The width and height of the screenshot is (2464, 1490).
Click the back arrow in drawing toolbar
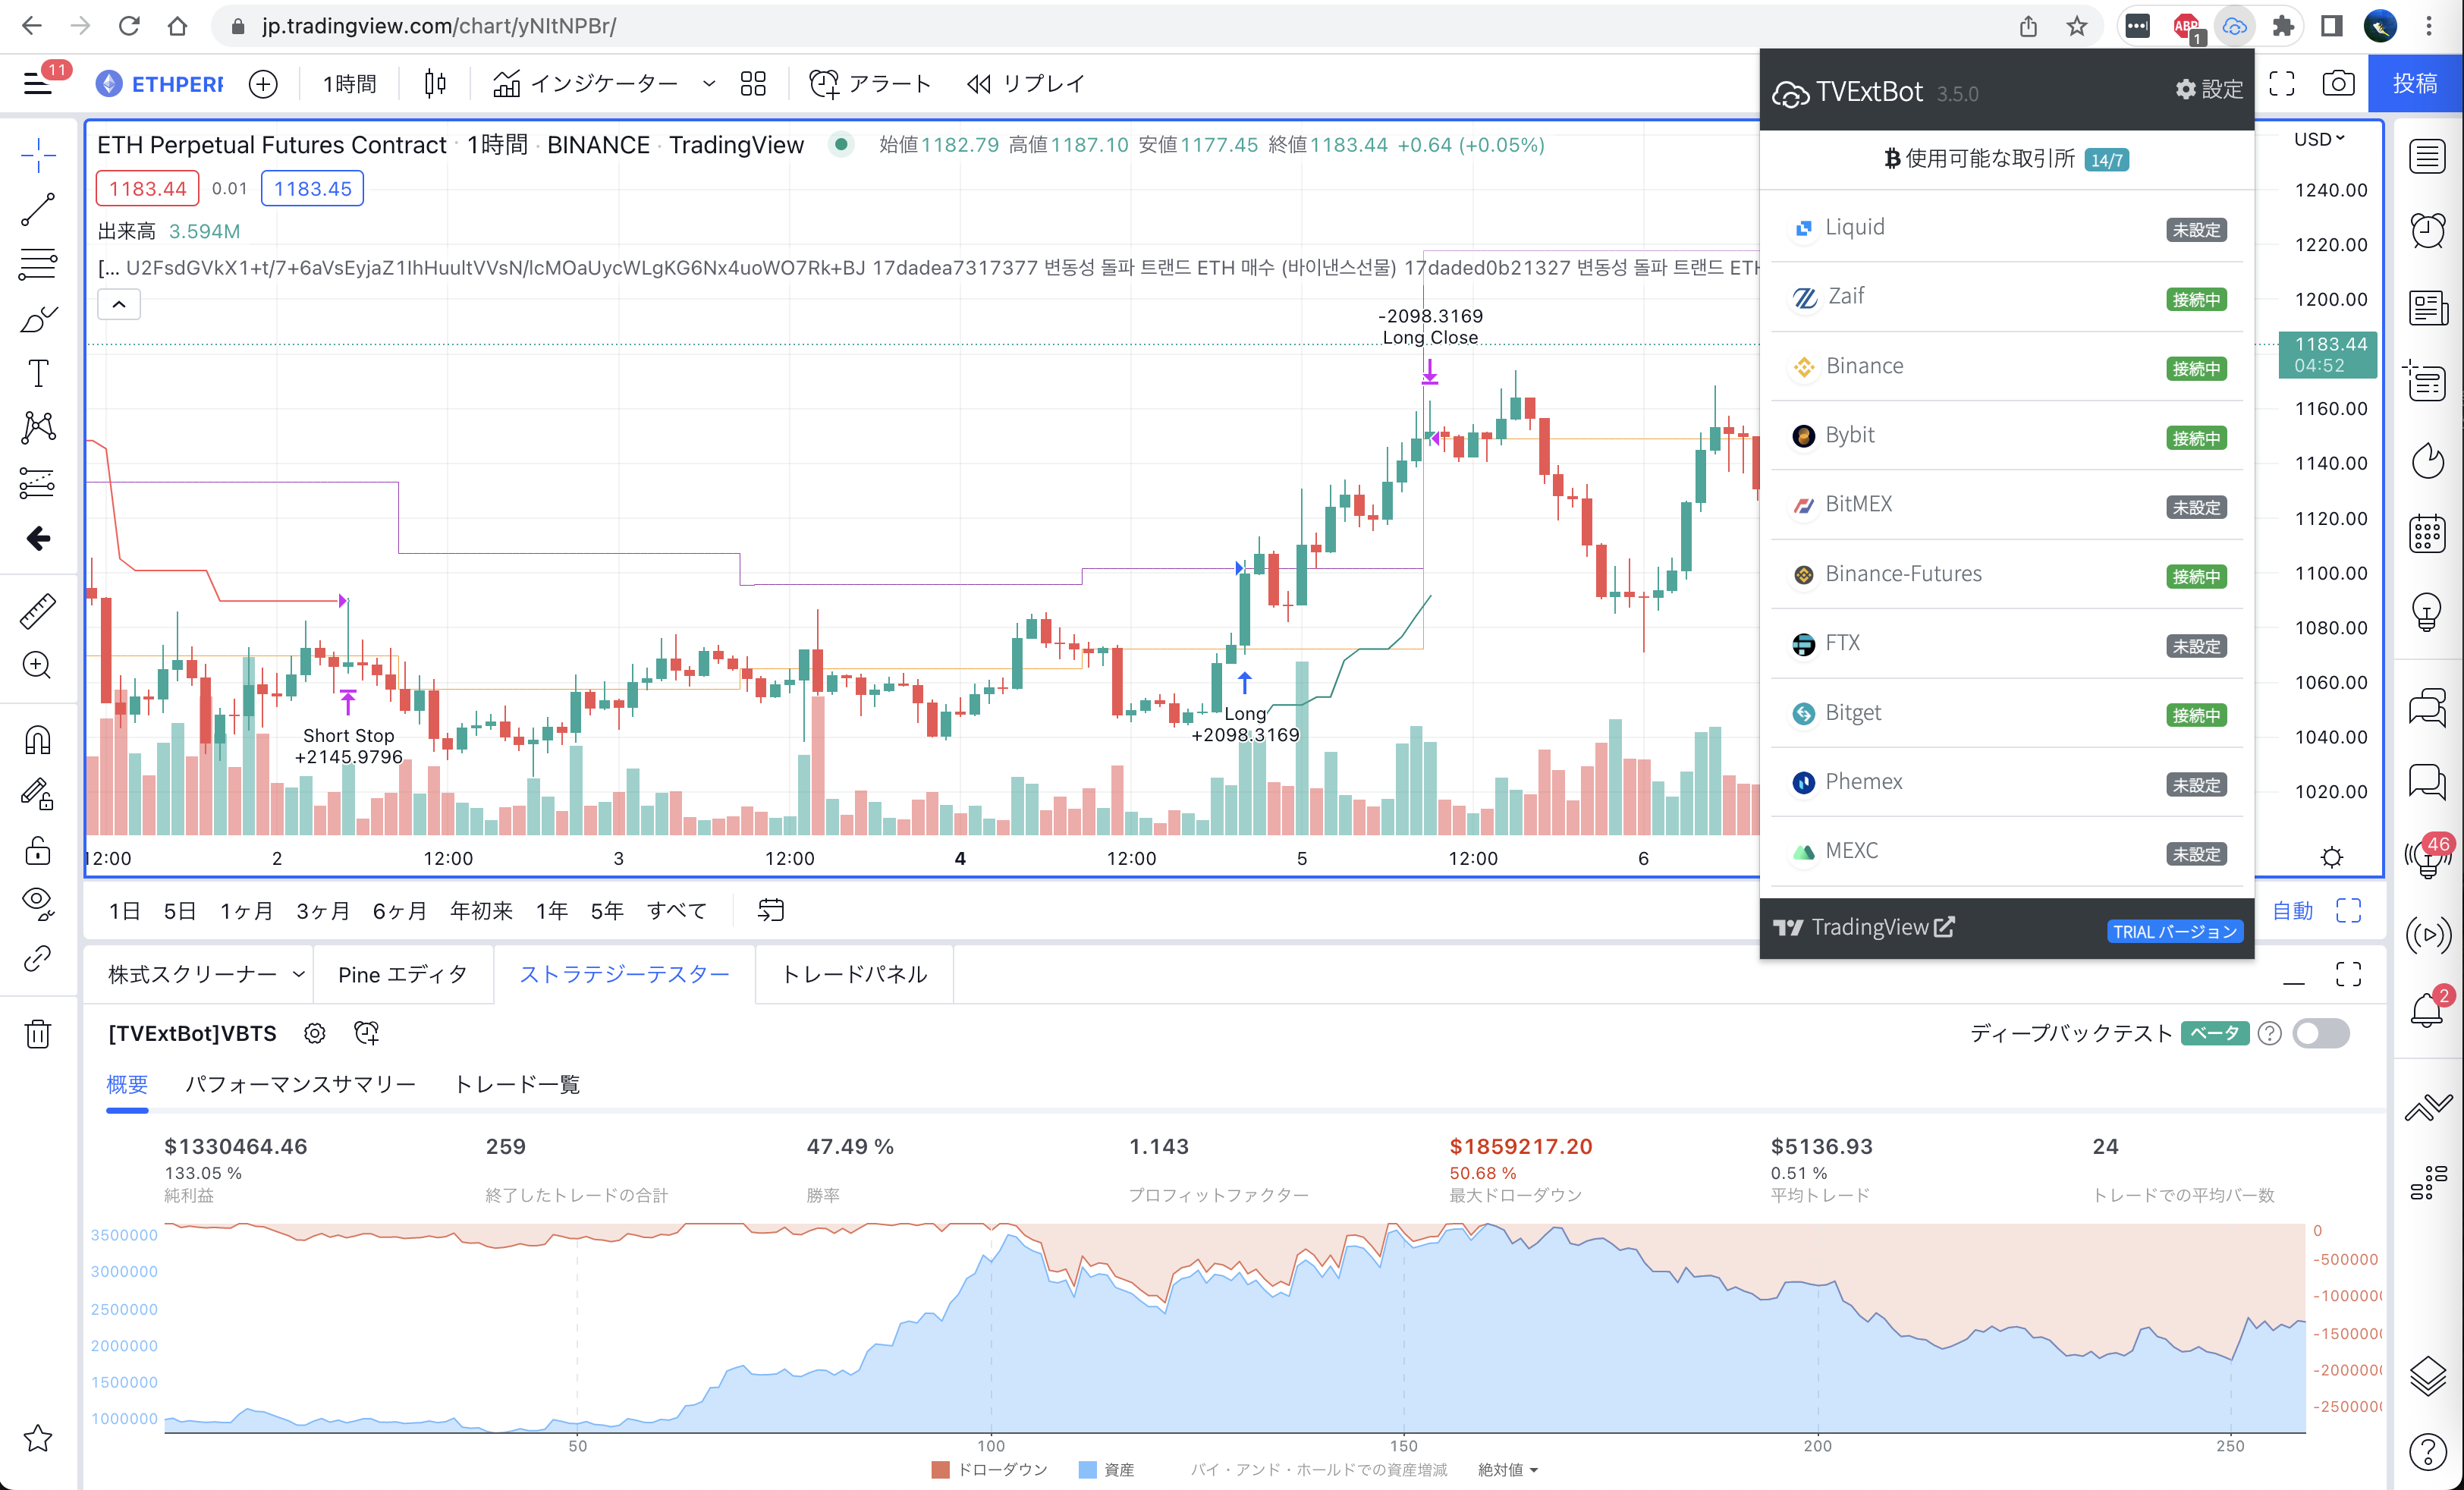[x=38, y=538]
